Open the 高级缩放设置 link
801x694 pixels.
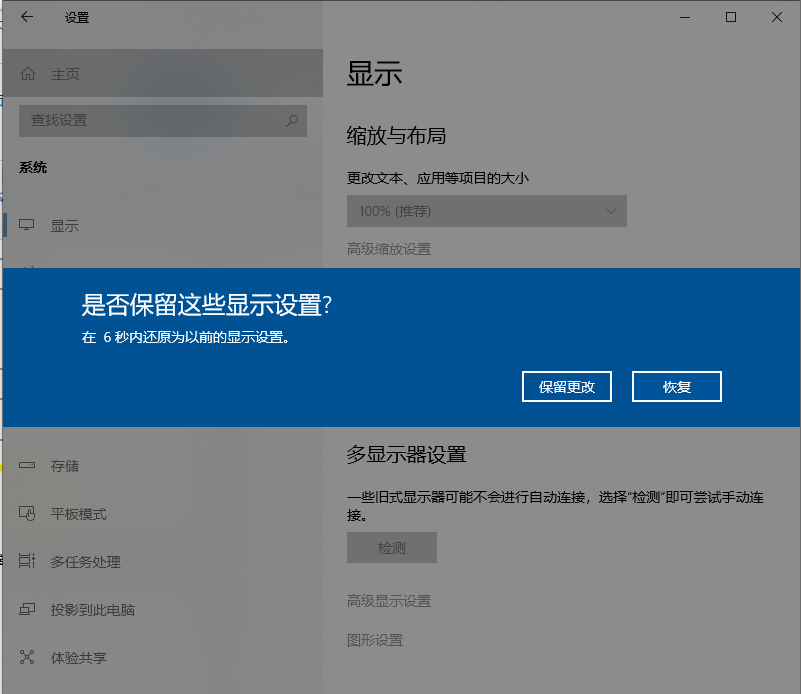tap(388, 249)
